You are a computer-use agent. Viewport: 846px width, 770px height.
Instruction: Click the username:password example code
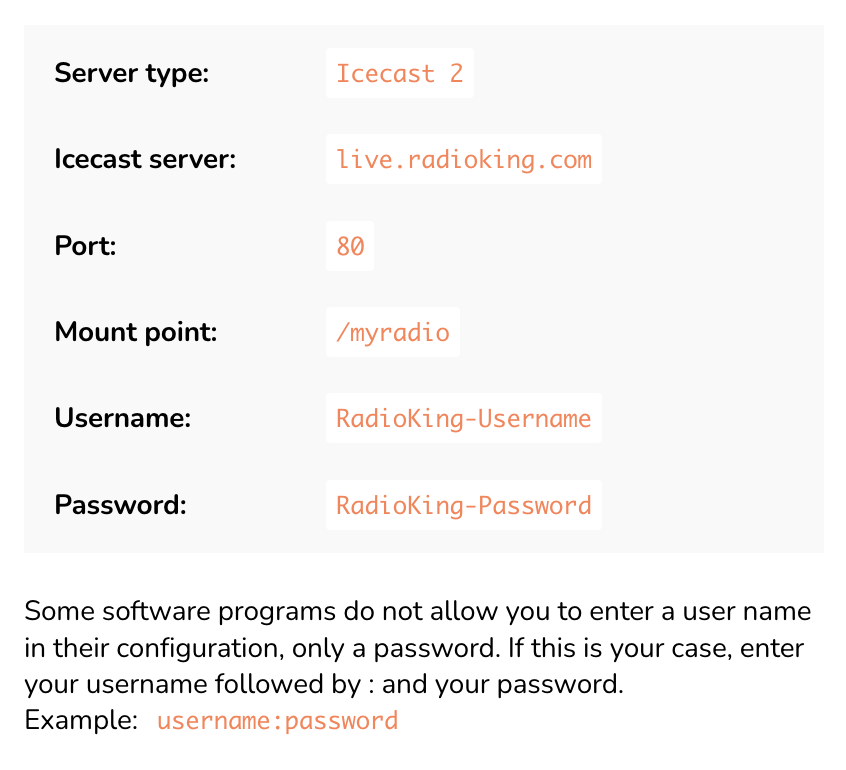277,721
